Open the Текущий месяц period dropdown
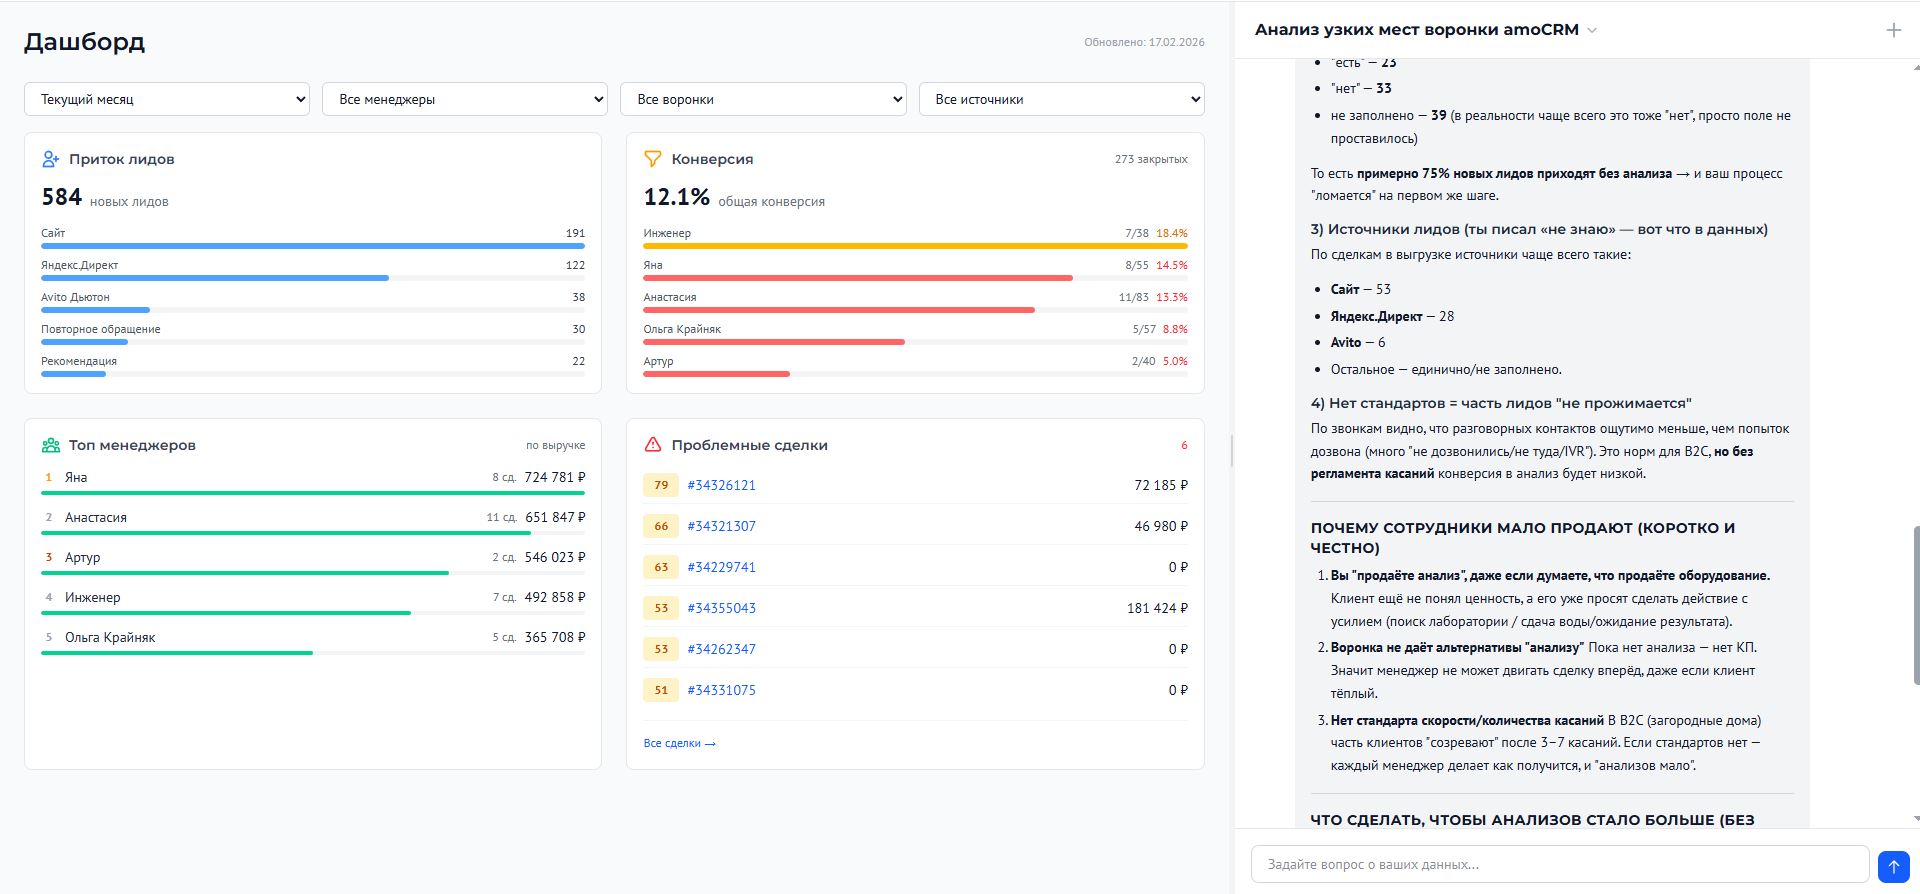 pyautogui.click(x=167, y=99)
